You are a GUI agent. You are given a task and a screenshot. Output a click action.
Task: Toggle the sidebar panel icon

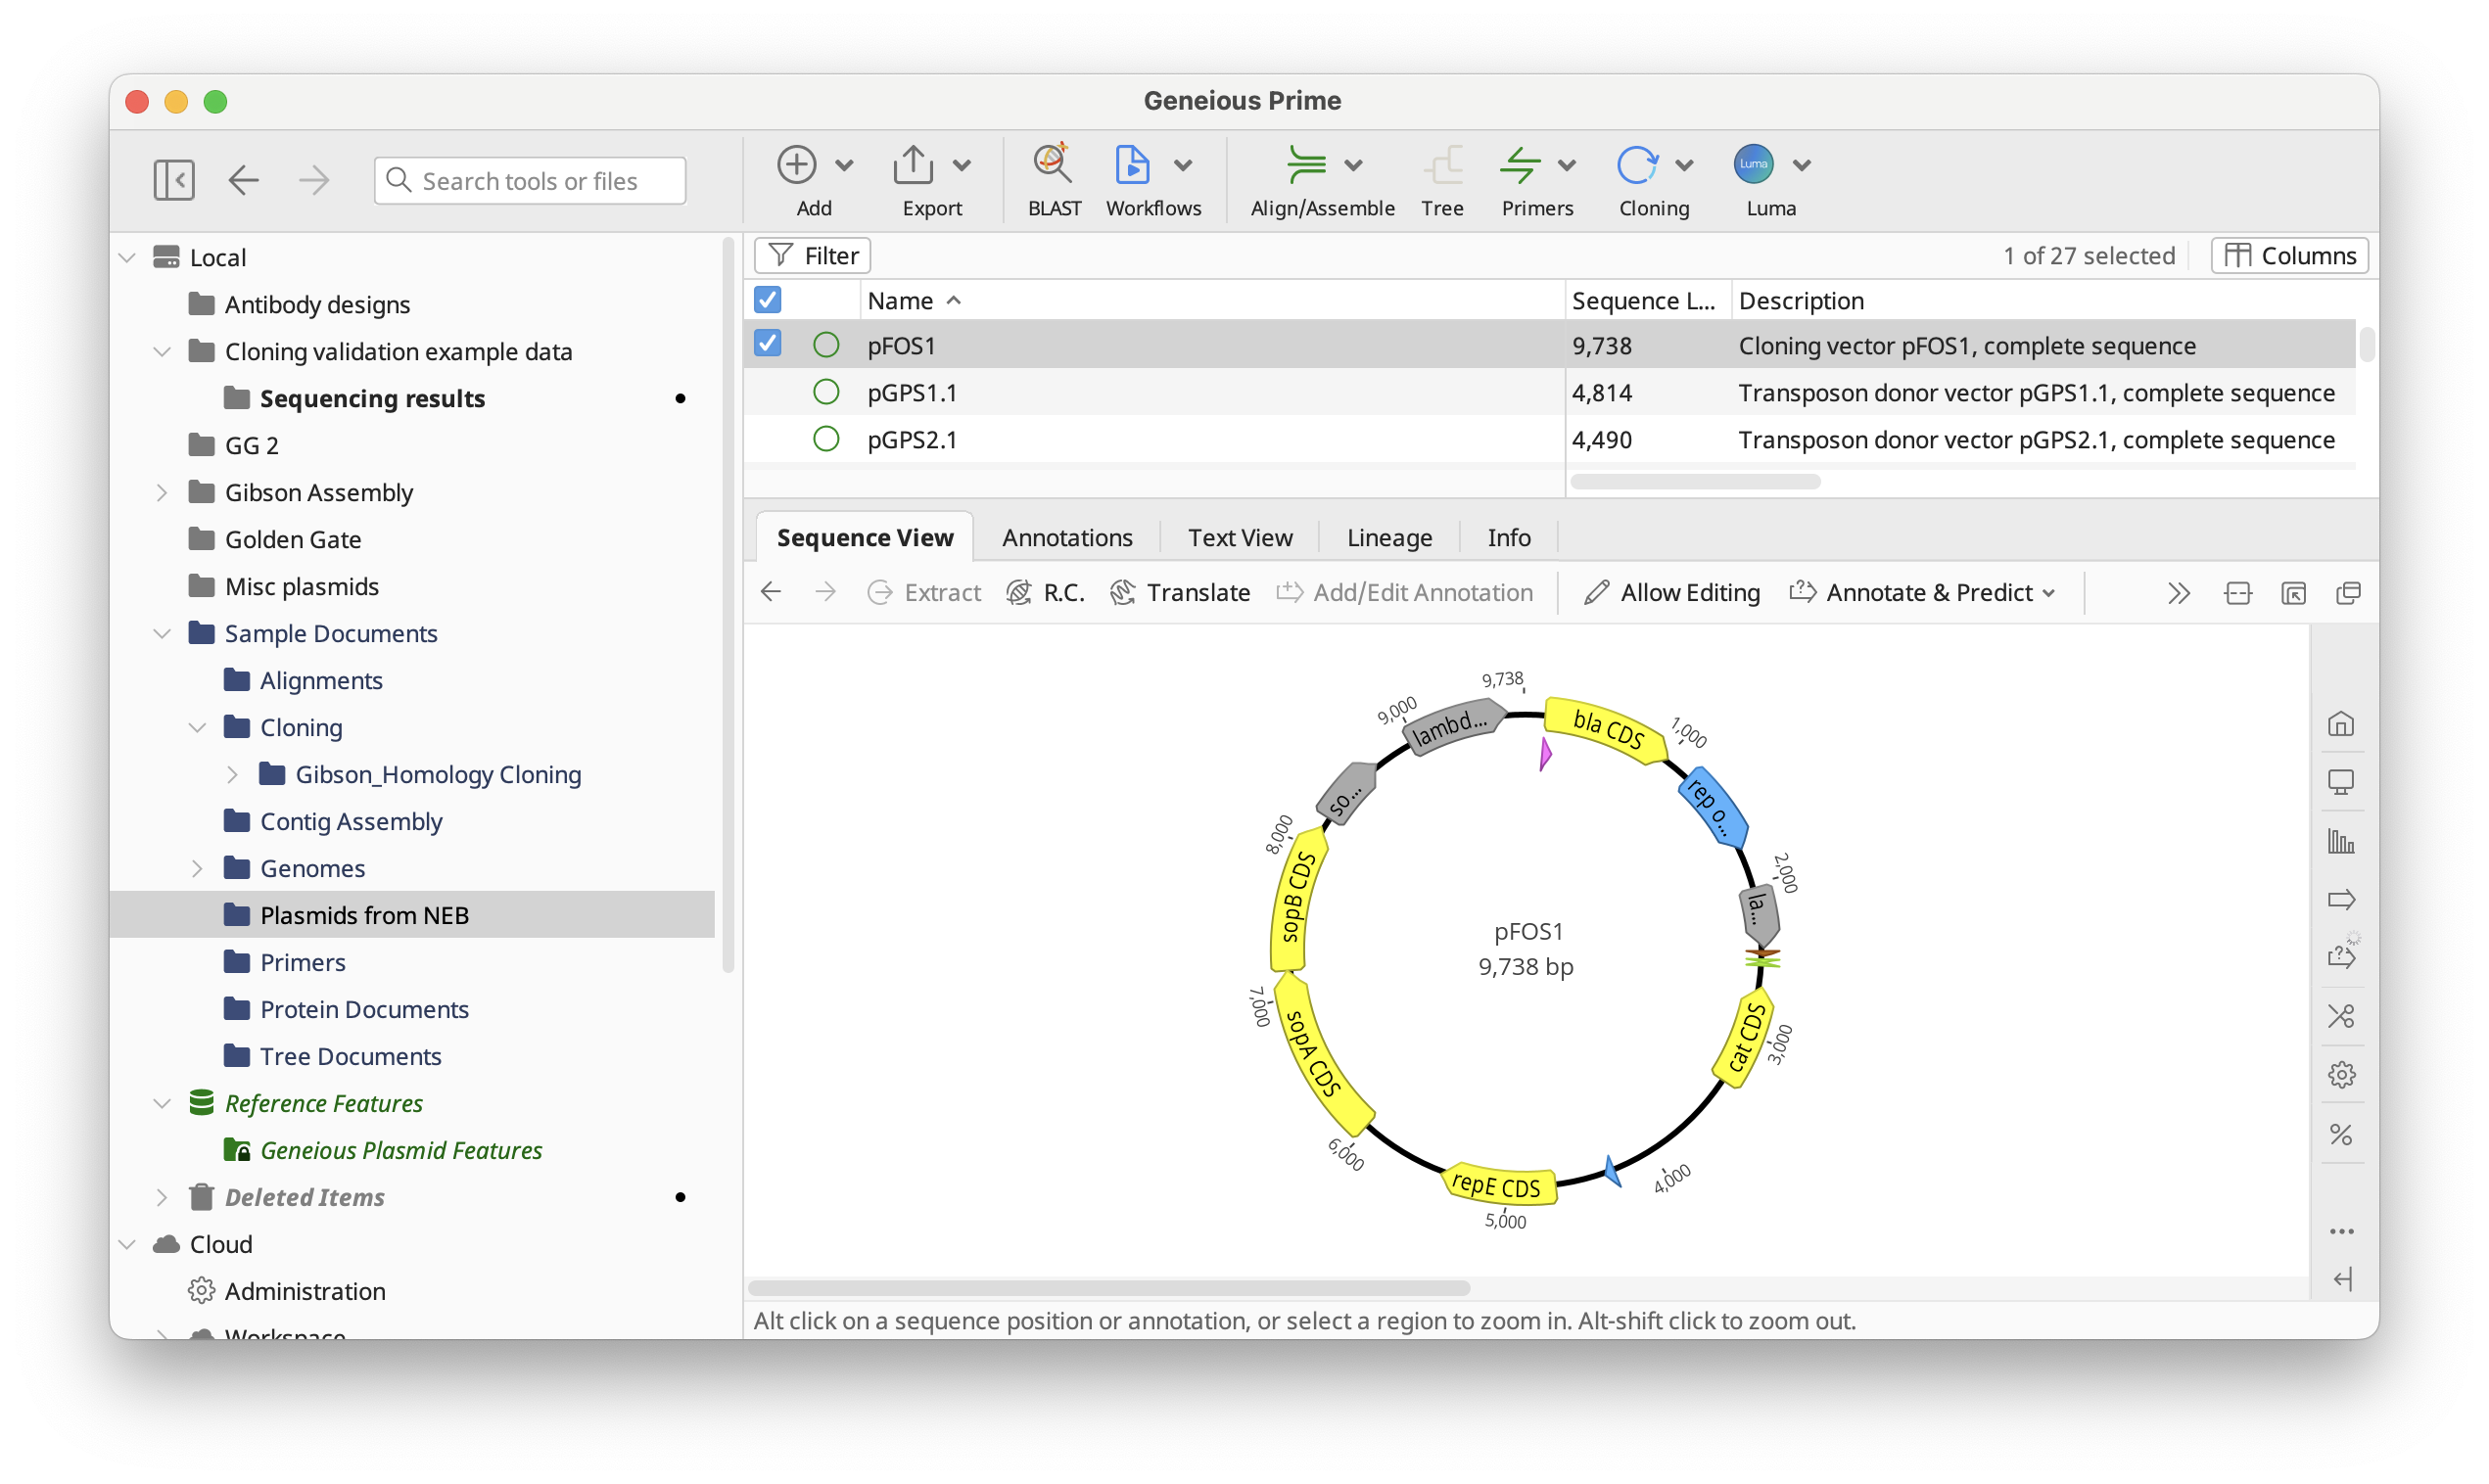pyautogui.click(x=174, y=180)
